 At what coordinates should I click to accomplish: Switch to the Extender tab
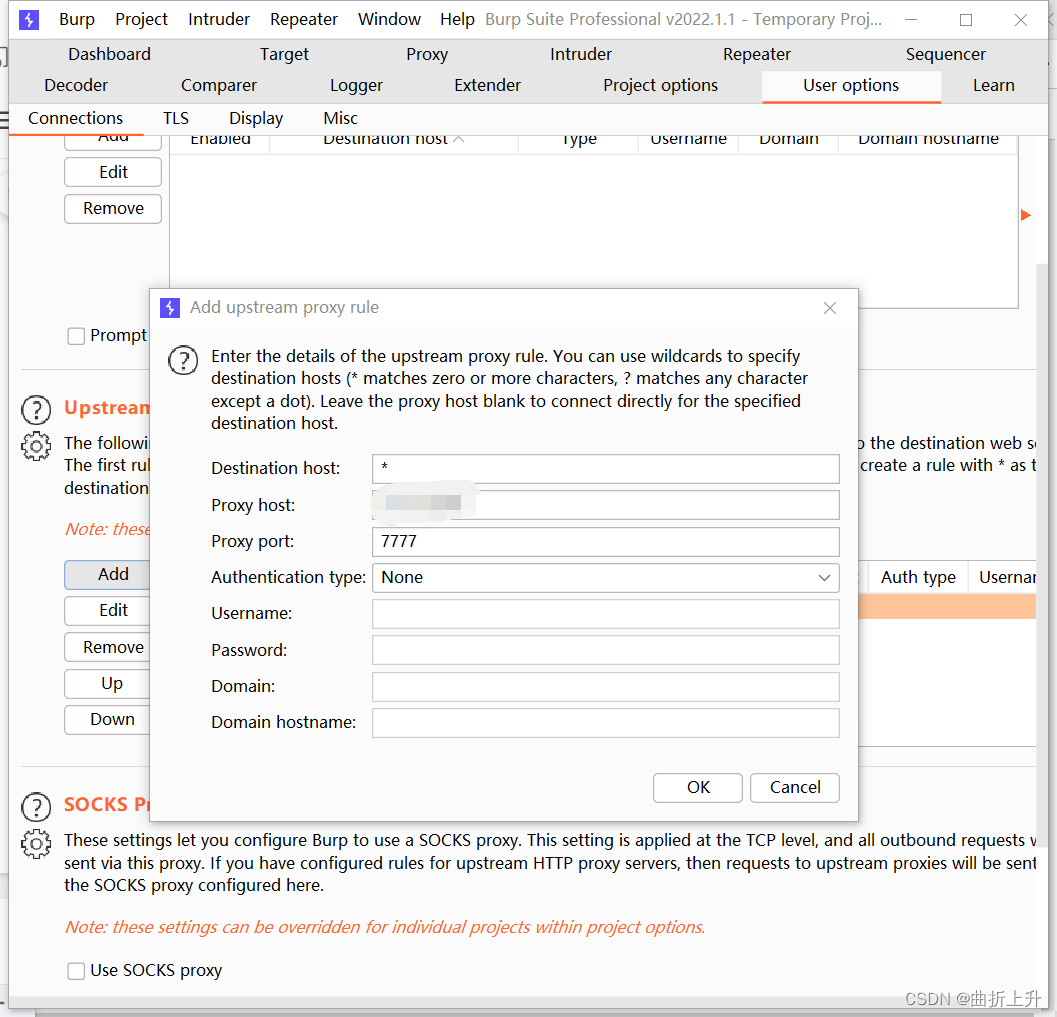point(487,85)
